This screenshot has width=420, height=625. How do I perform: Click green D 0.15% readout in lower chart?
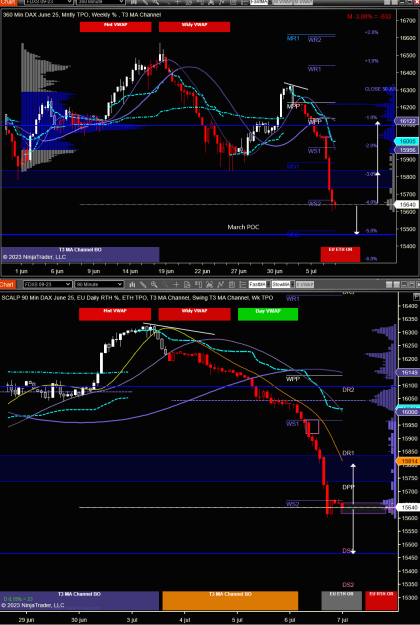click(16, 599)
